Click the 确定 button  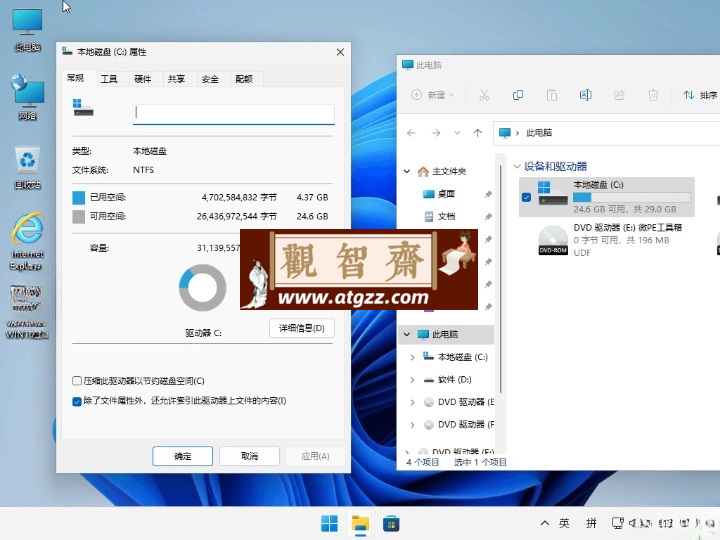click(x=182, y=456)
